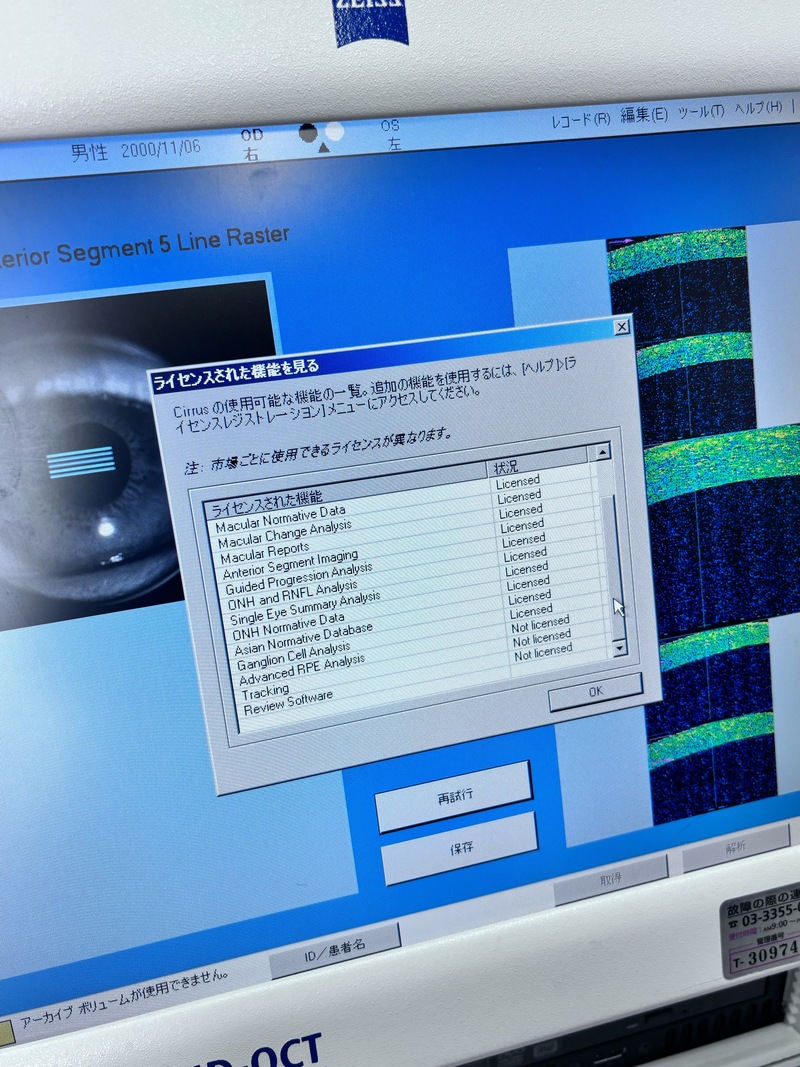Select the OS left eye indicator
This screenshot has width=800, height=1067.
pos(391,135)
